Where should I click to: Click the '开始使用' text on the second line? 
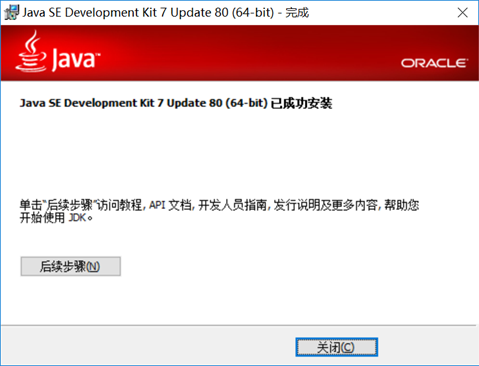(42, 218)
